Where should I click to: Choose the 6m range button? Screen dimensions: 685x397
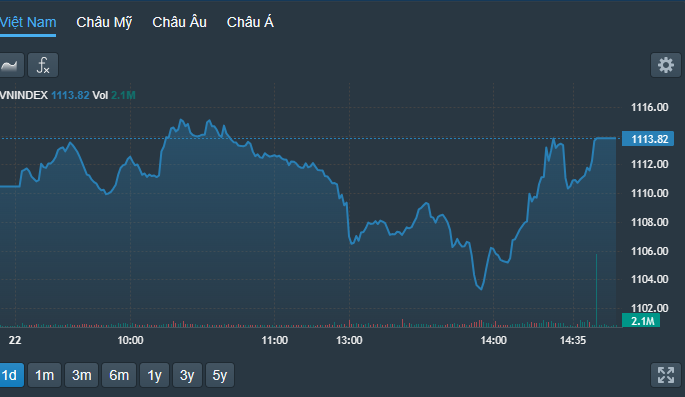(119, 375)
